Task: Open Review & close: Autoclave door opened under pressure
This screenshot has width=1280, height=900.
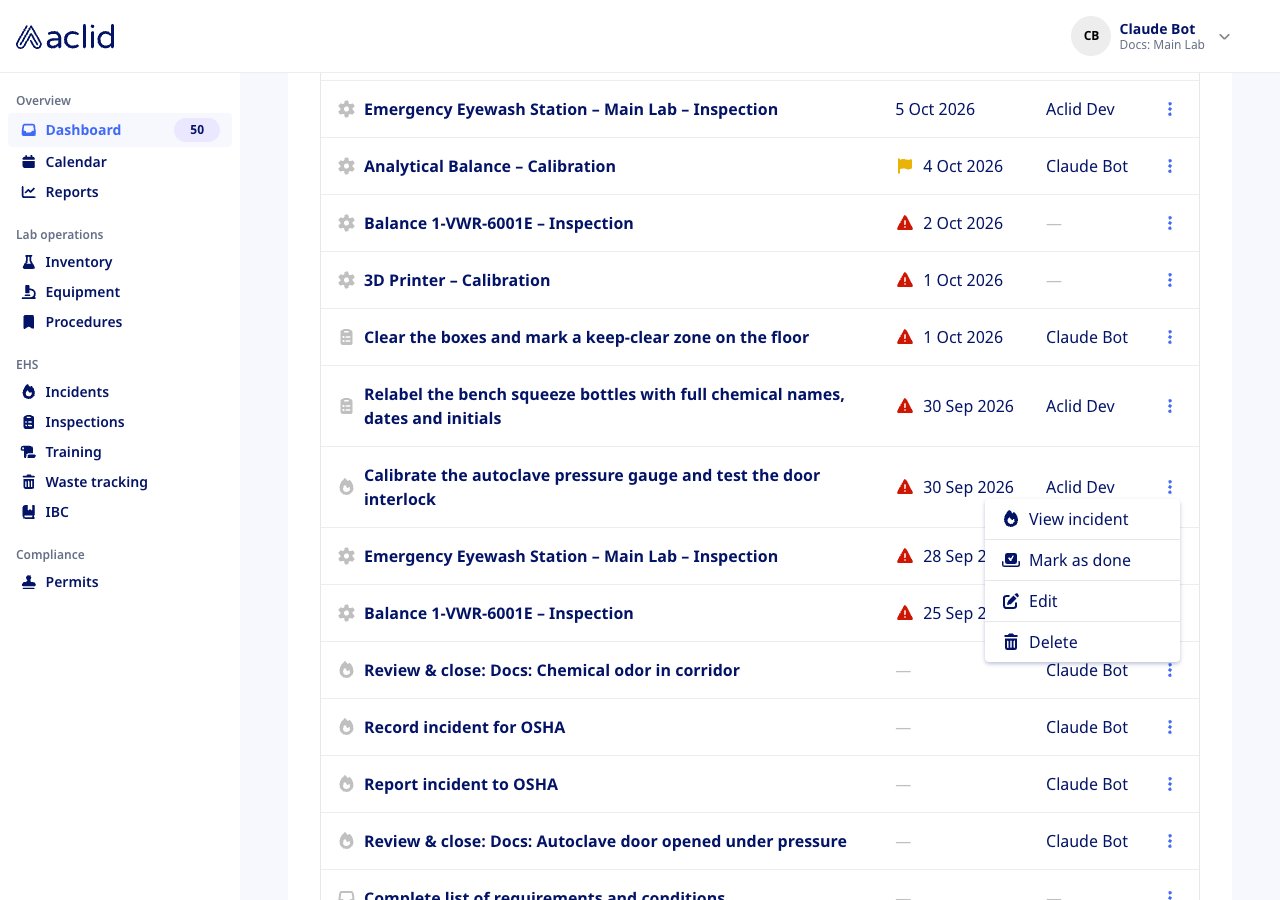Action: [605, 841]
